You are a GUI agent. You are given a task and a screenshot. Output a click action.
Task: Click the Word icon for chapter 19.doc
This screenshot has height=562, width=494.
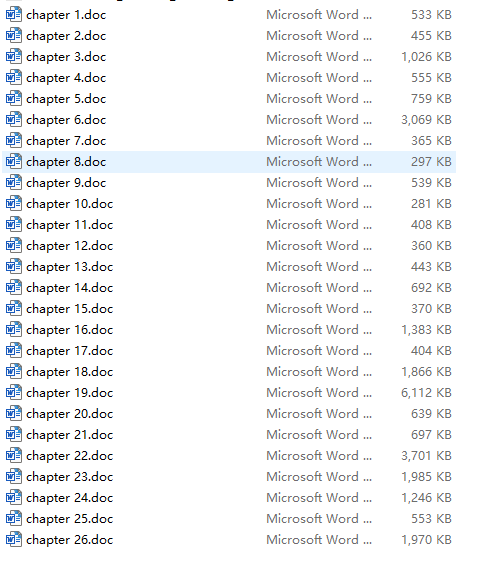14,392
